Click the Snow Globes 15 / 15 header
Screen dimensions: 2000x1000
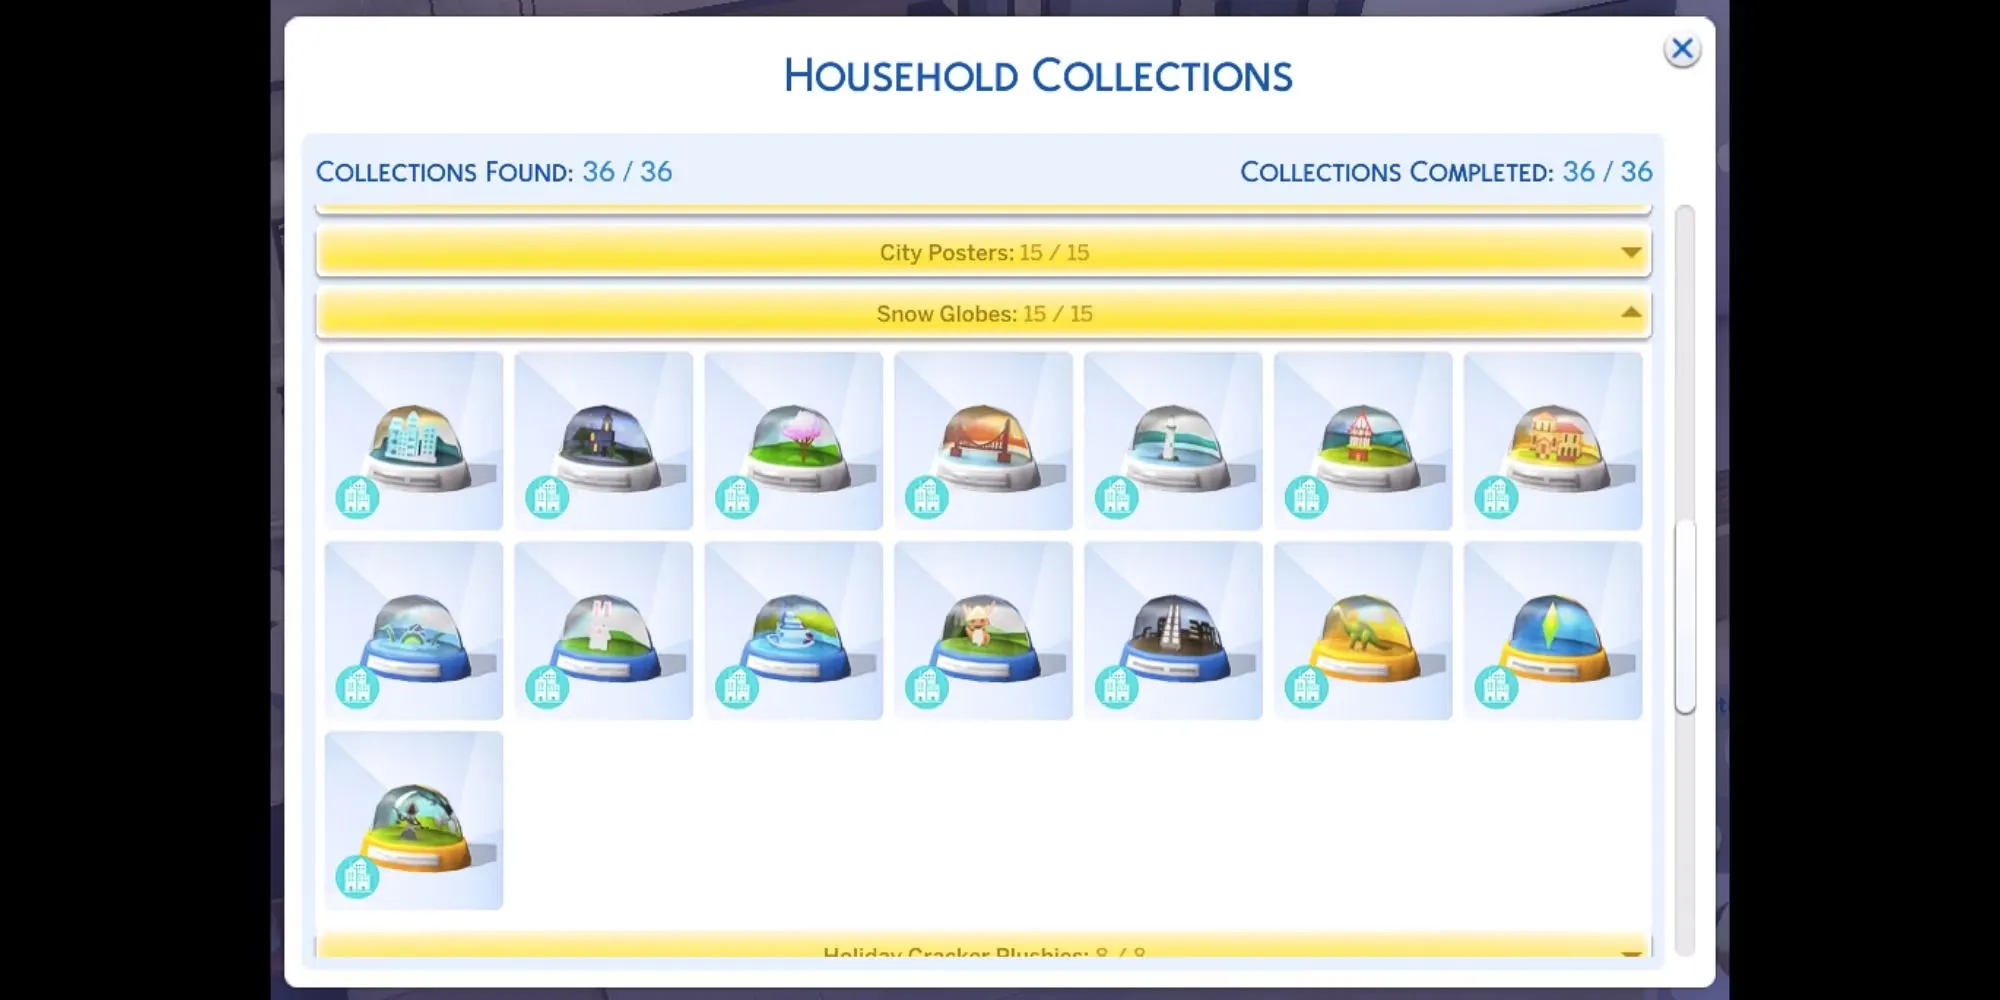pos(983,313)
